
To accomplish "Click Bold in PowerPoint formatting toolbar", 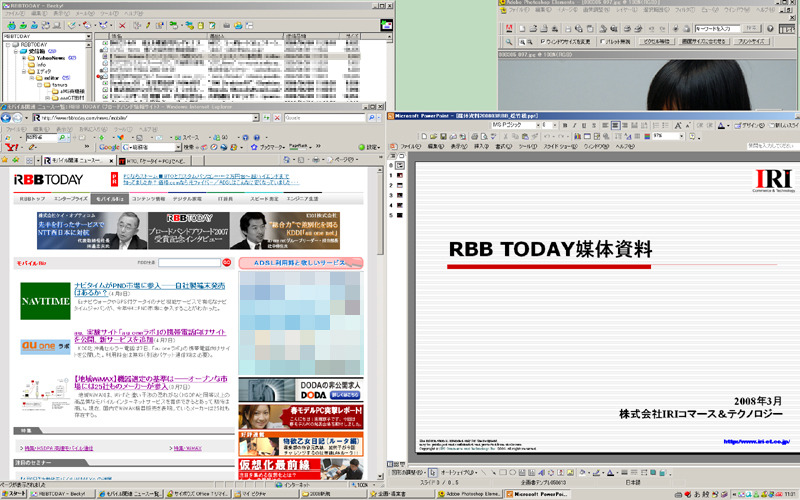I will 565,125.
